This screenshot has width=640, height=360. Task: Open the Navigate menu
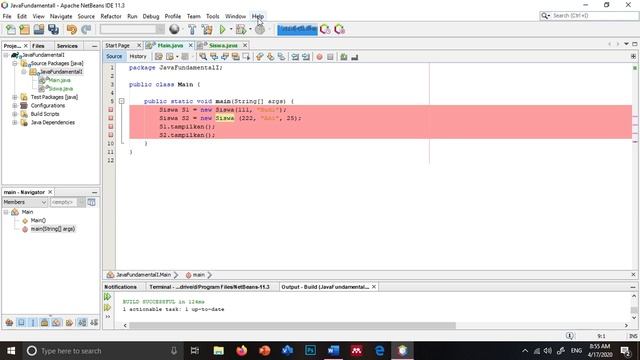pos(61,16)
